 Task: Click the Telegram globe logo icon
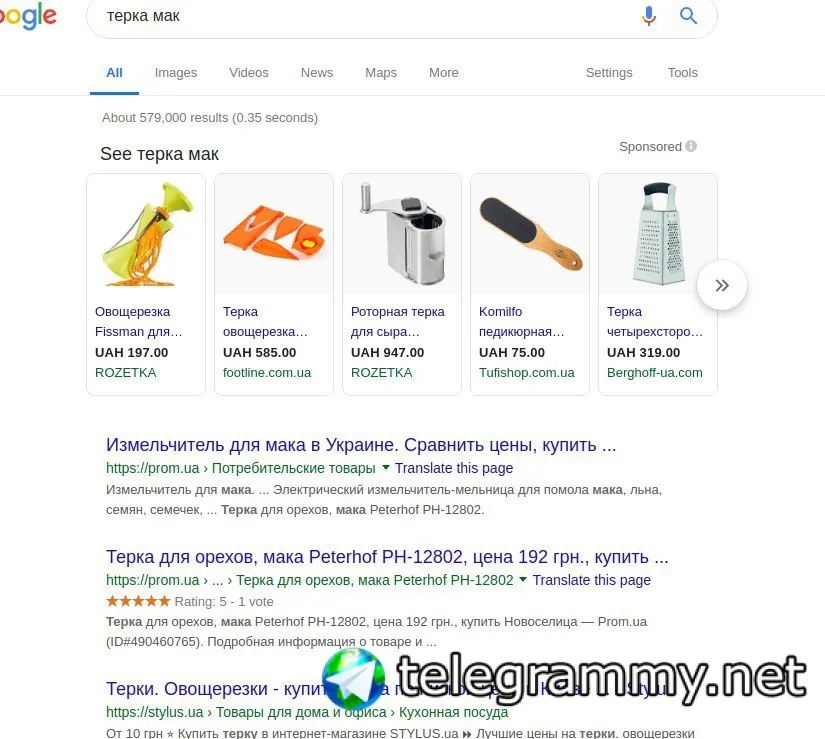pos(354,679)
